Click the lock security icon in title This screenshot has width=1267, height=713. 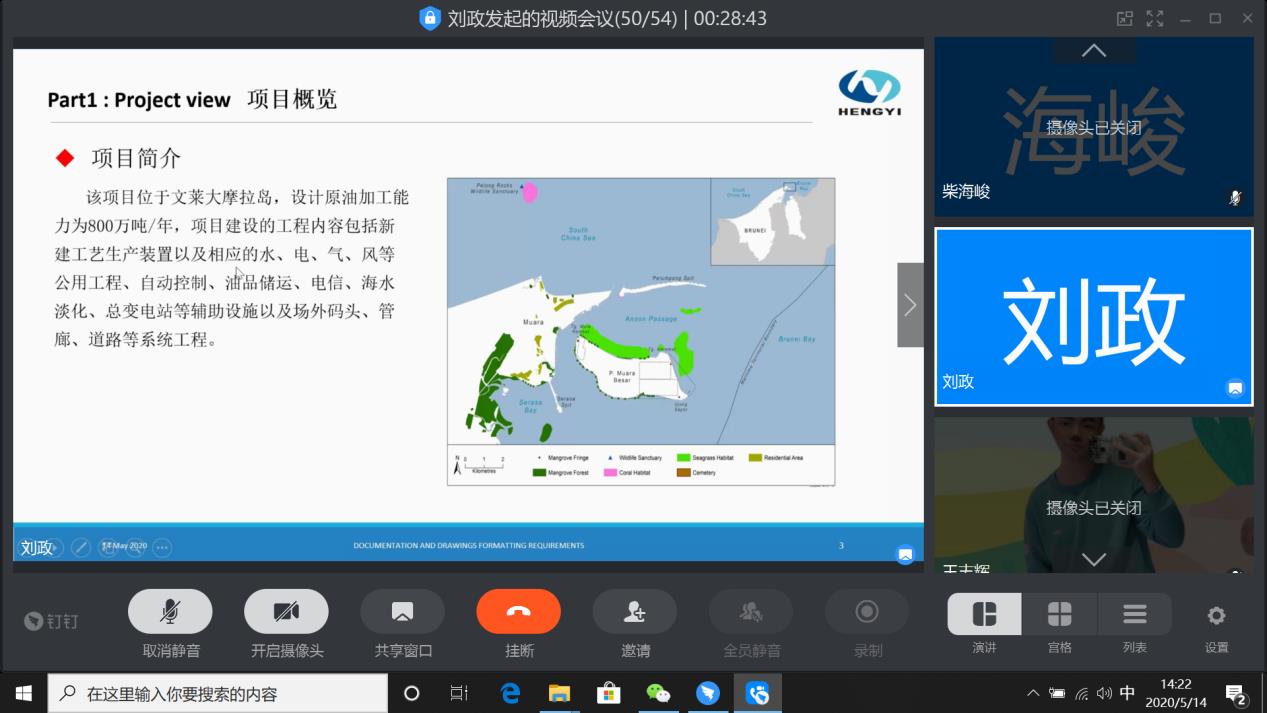430,18
